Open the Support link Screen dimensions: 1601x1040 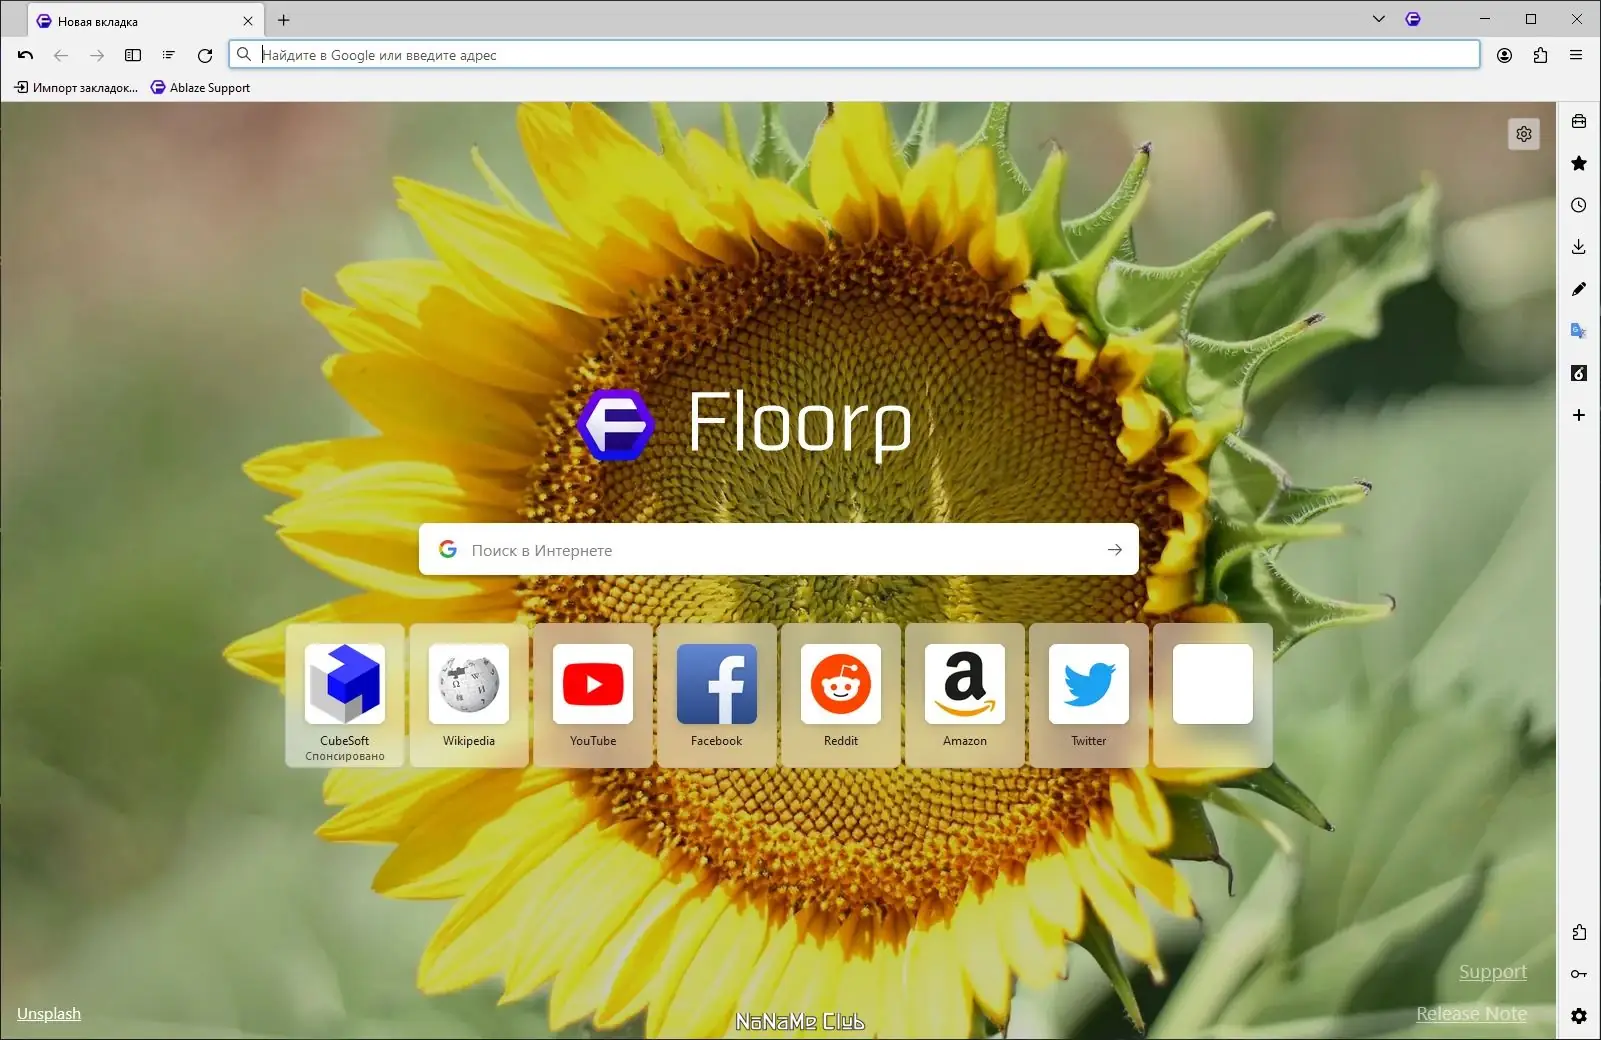[1493, 972]
